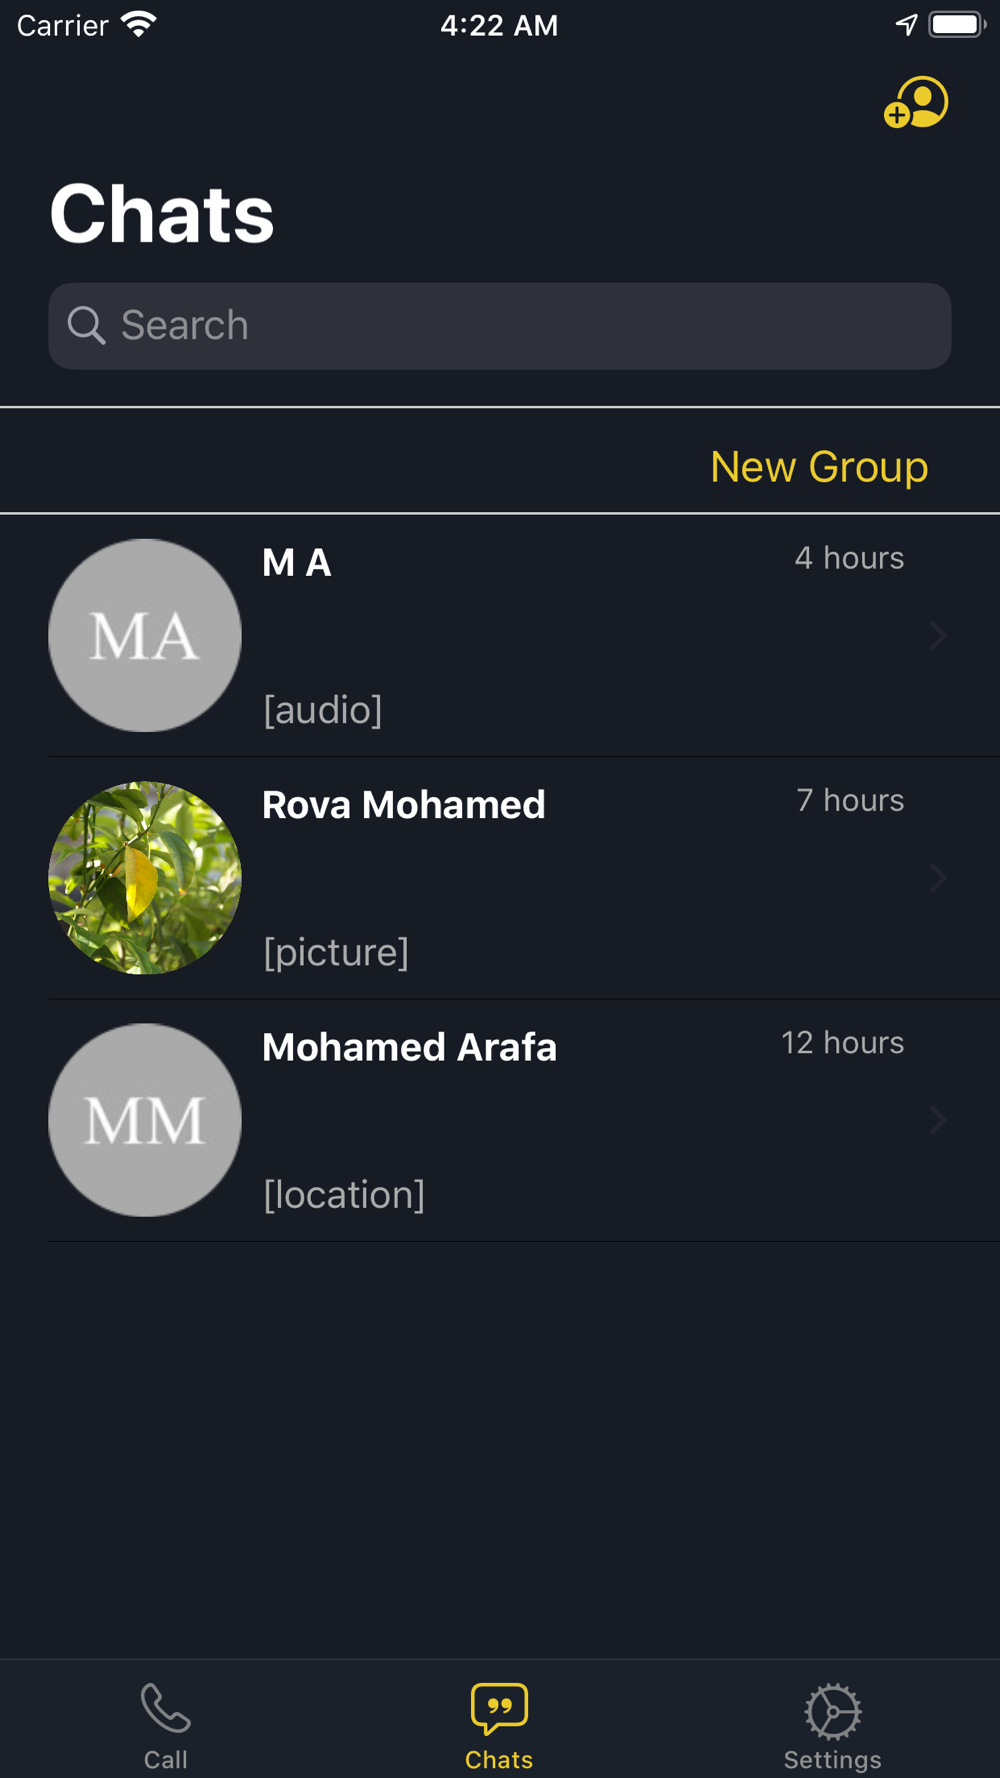Focus the Search chats field

pyautogui.click(x=499, y=326)
